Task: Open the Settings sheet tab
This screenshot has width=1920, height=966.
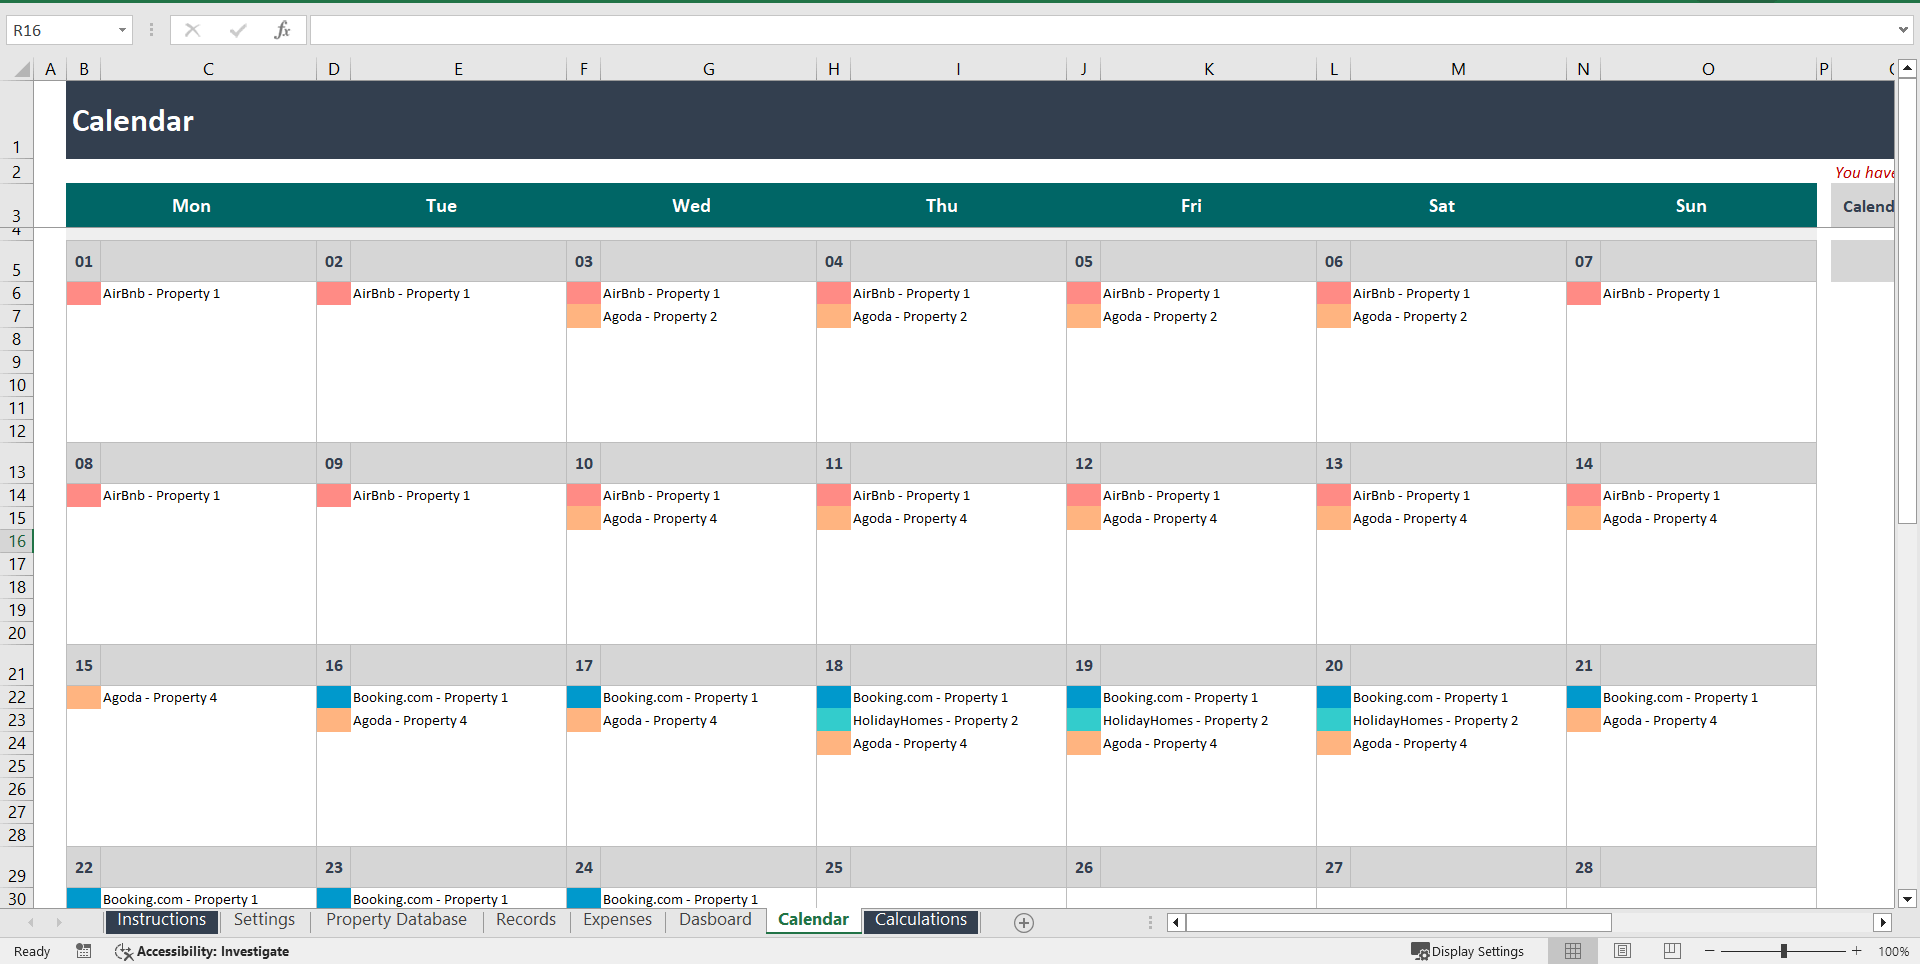Action: point(264,920)
